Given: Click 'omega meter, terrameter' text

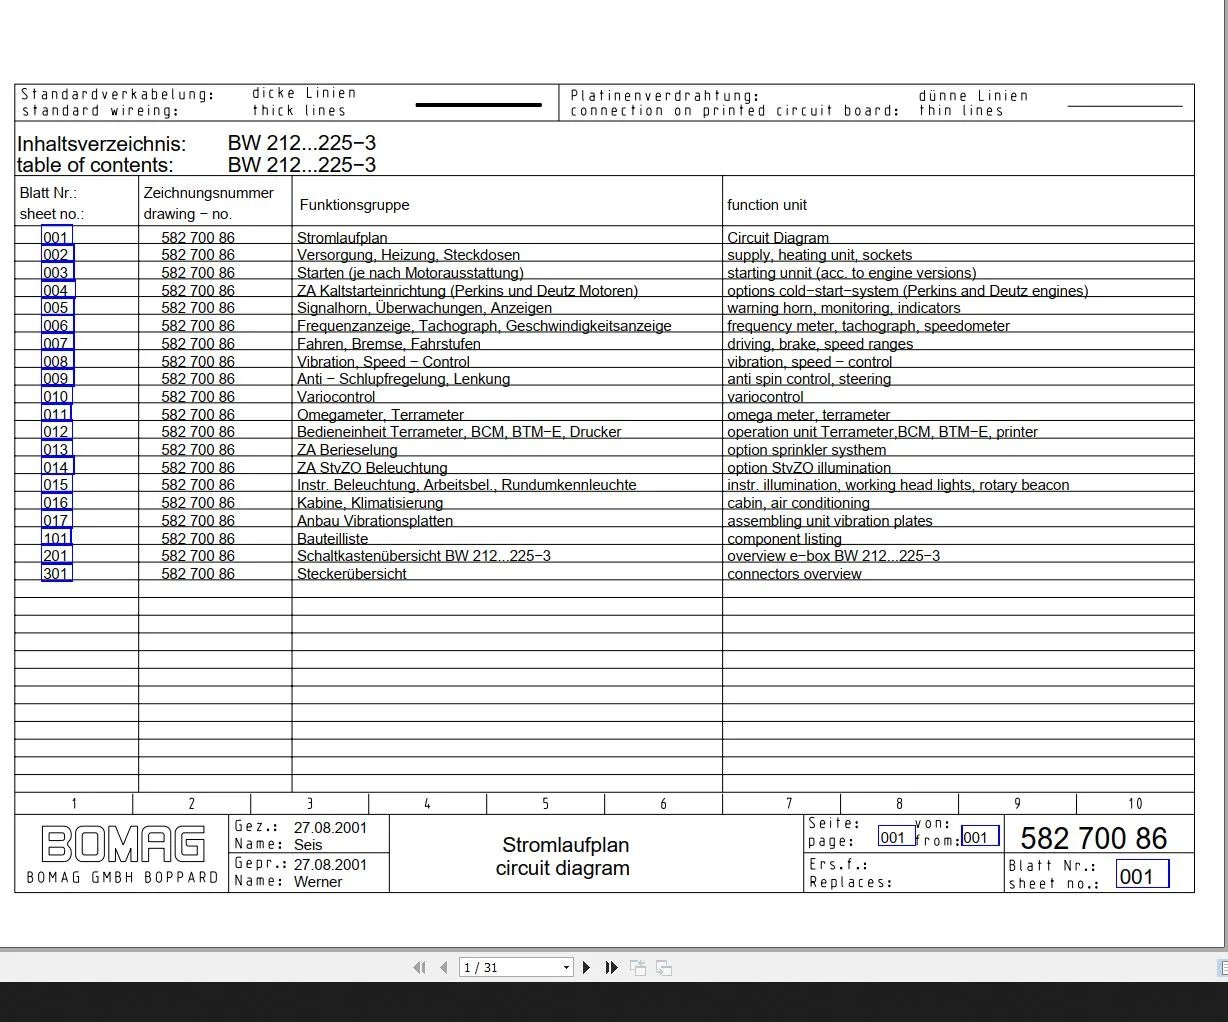Looking at the screenshot, I should [809, 414].
